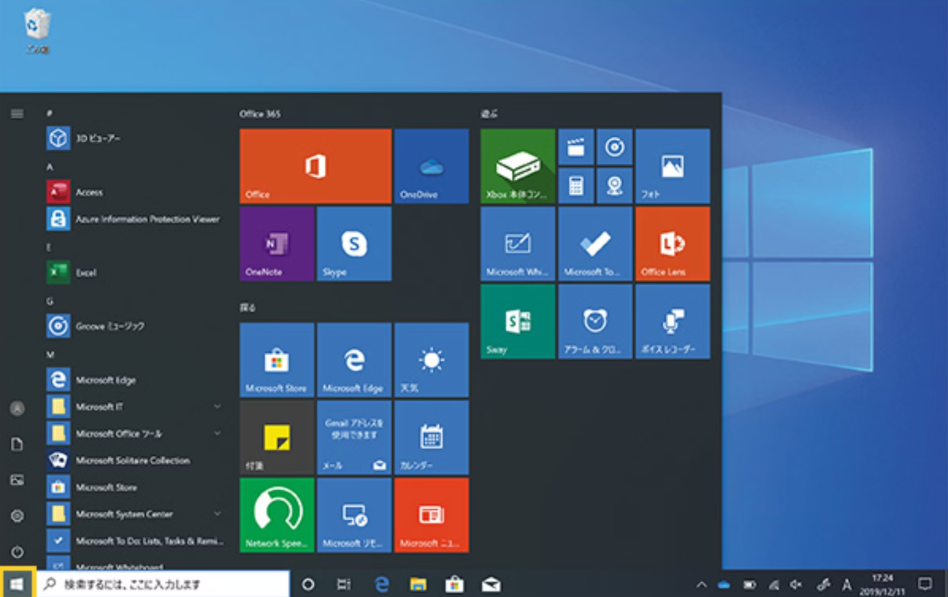Open the small Camera tile
This screenshot has height=597, width=948.
[x=614, y=186]
